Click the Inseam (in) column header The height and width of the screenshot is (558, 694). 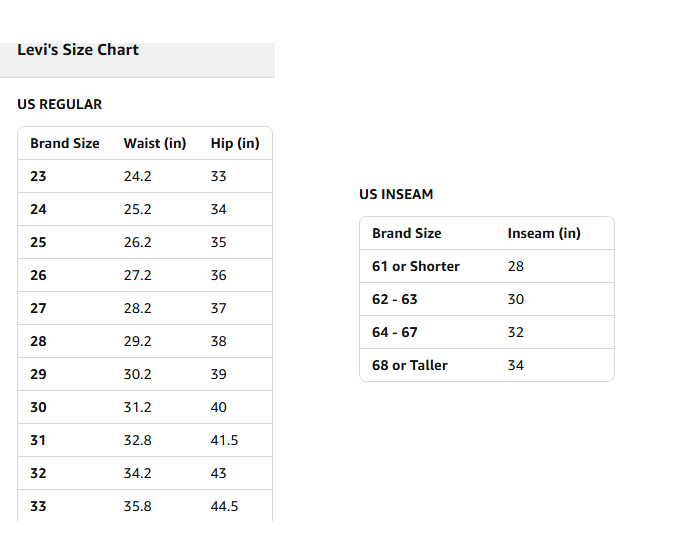click(544, 233)
